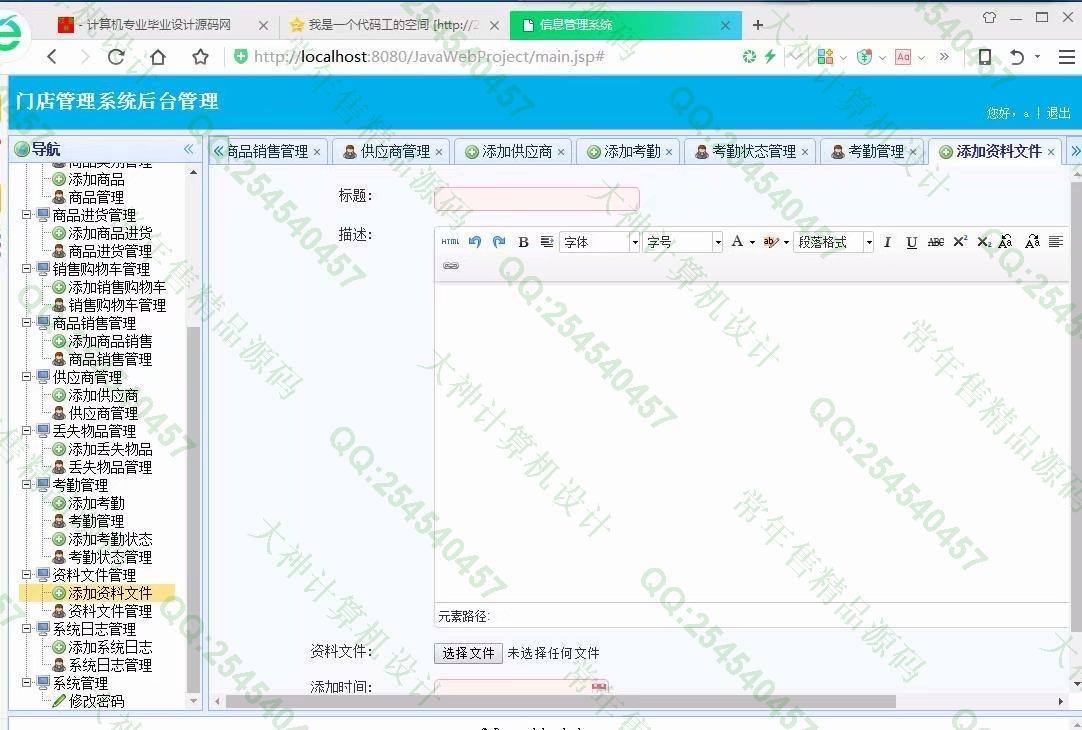Open the 段落格式 paragraph format dropdown

tap(869, 242)
